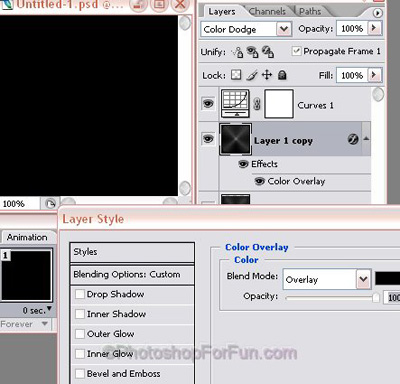This screenshot has height=384, width=400.
Task: Hide the Curves 1 adjustment layer
Action: click(x=208, y=103)
